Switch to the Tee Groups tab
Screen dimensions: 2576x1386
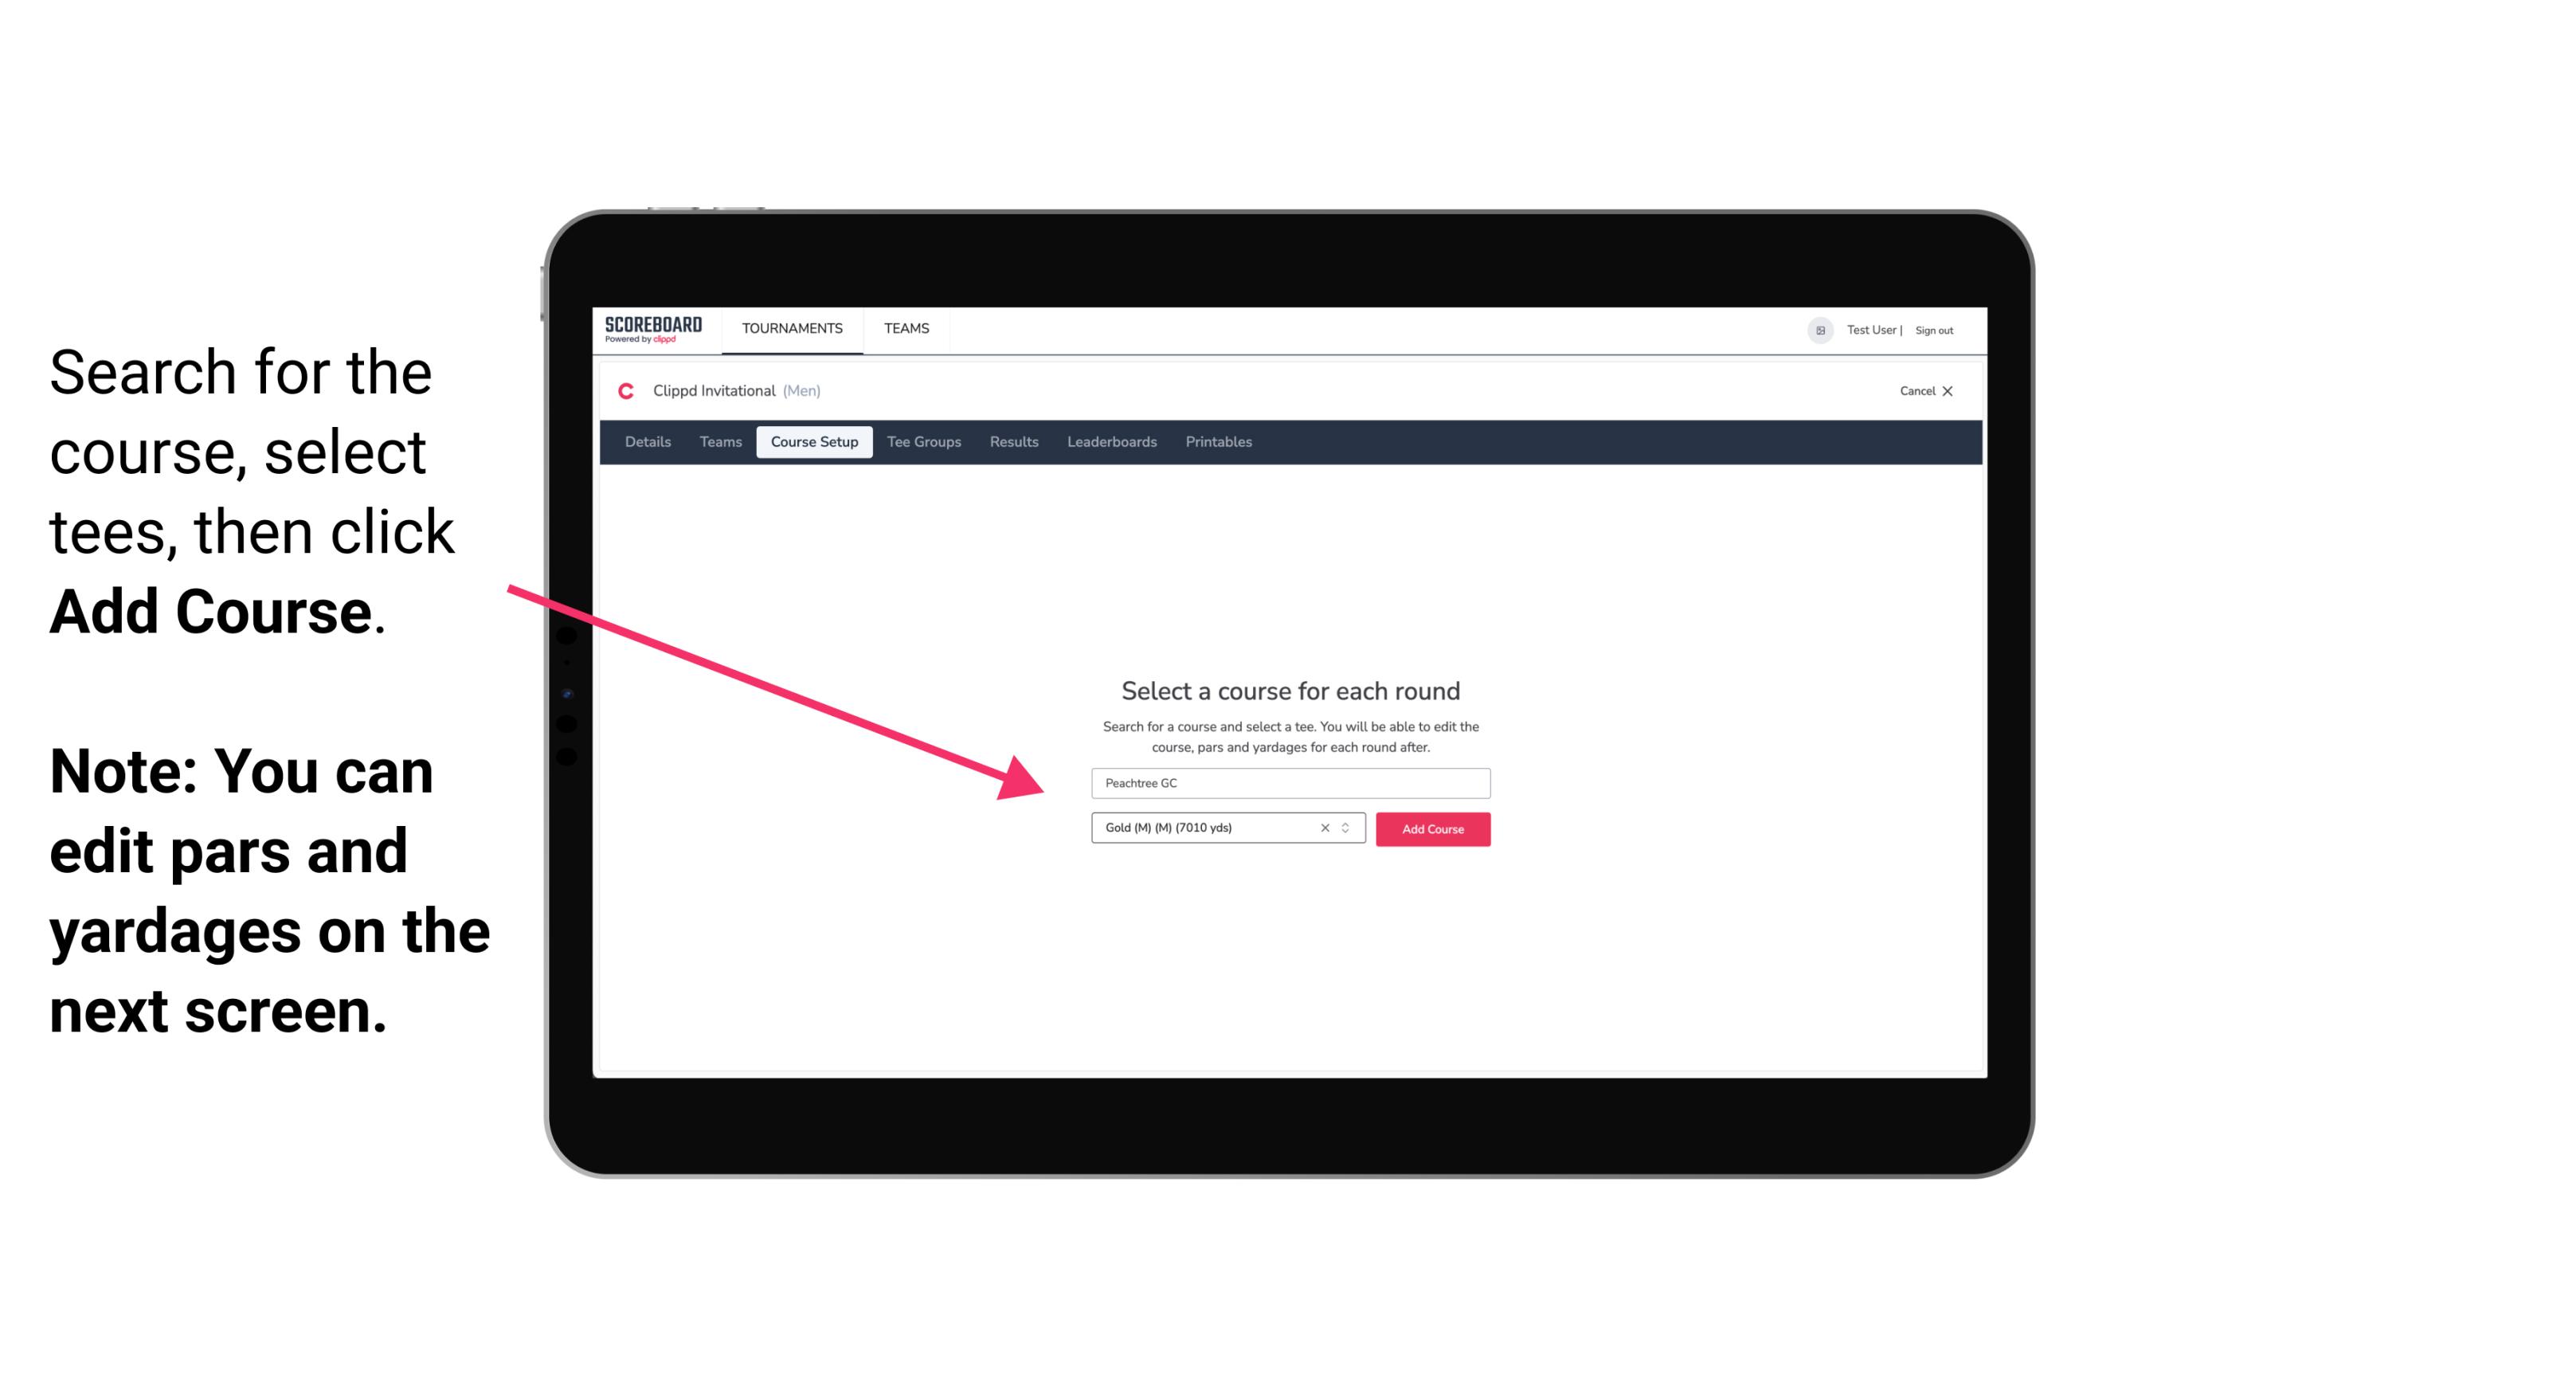(x=922, y=442)
